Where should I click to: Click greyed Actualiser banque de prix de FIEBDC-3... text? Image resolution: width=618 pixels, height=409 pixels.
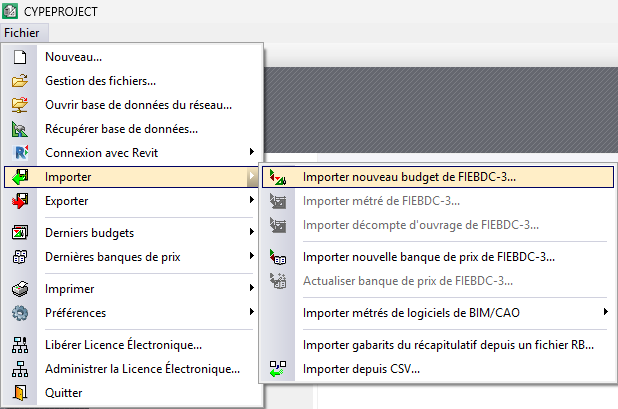click(408, 281)
